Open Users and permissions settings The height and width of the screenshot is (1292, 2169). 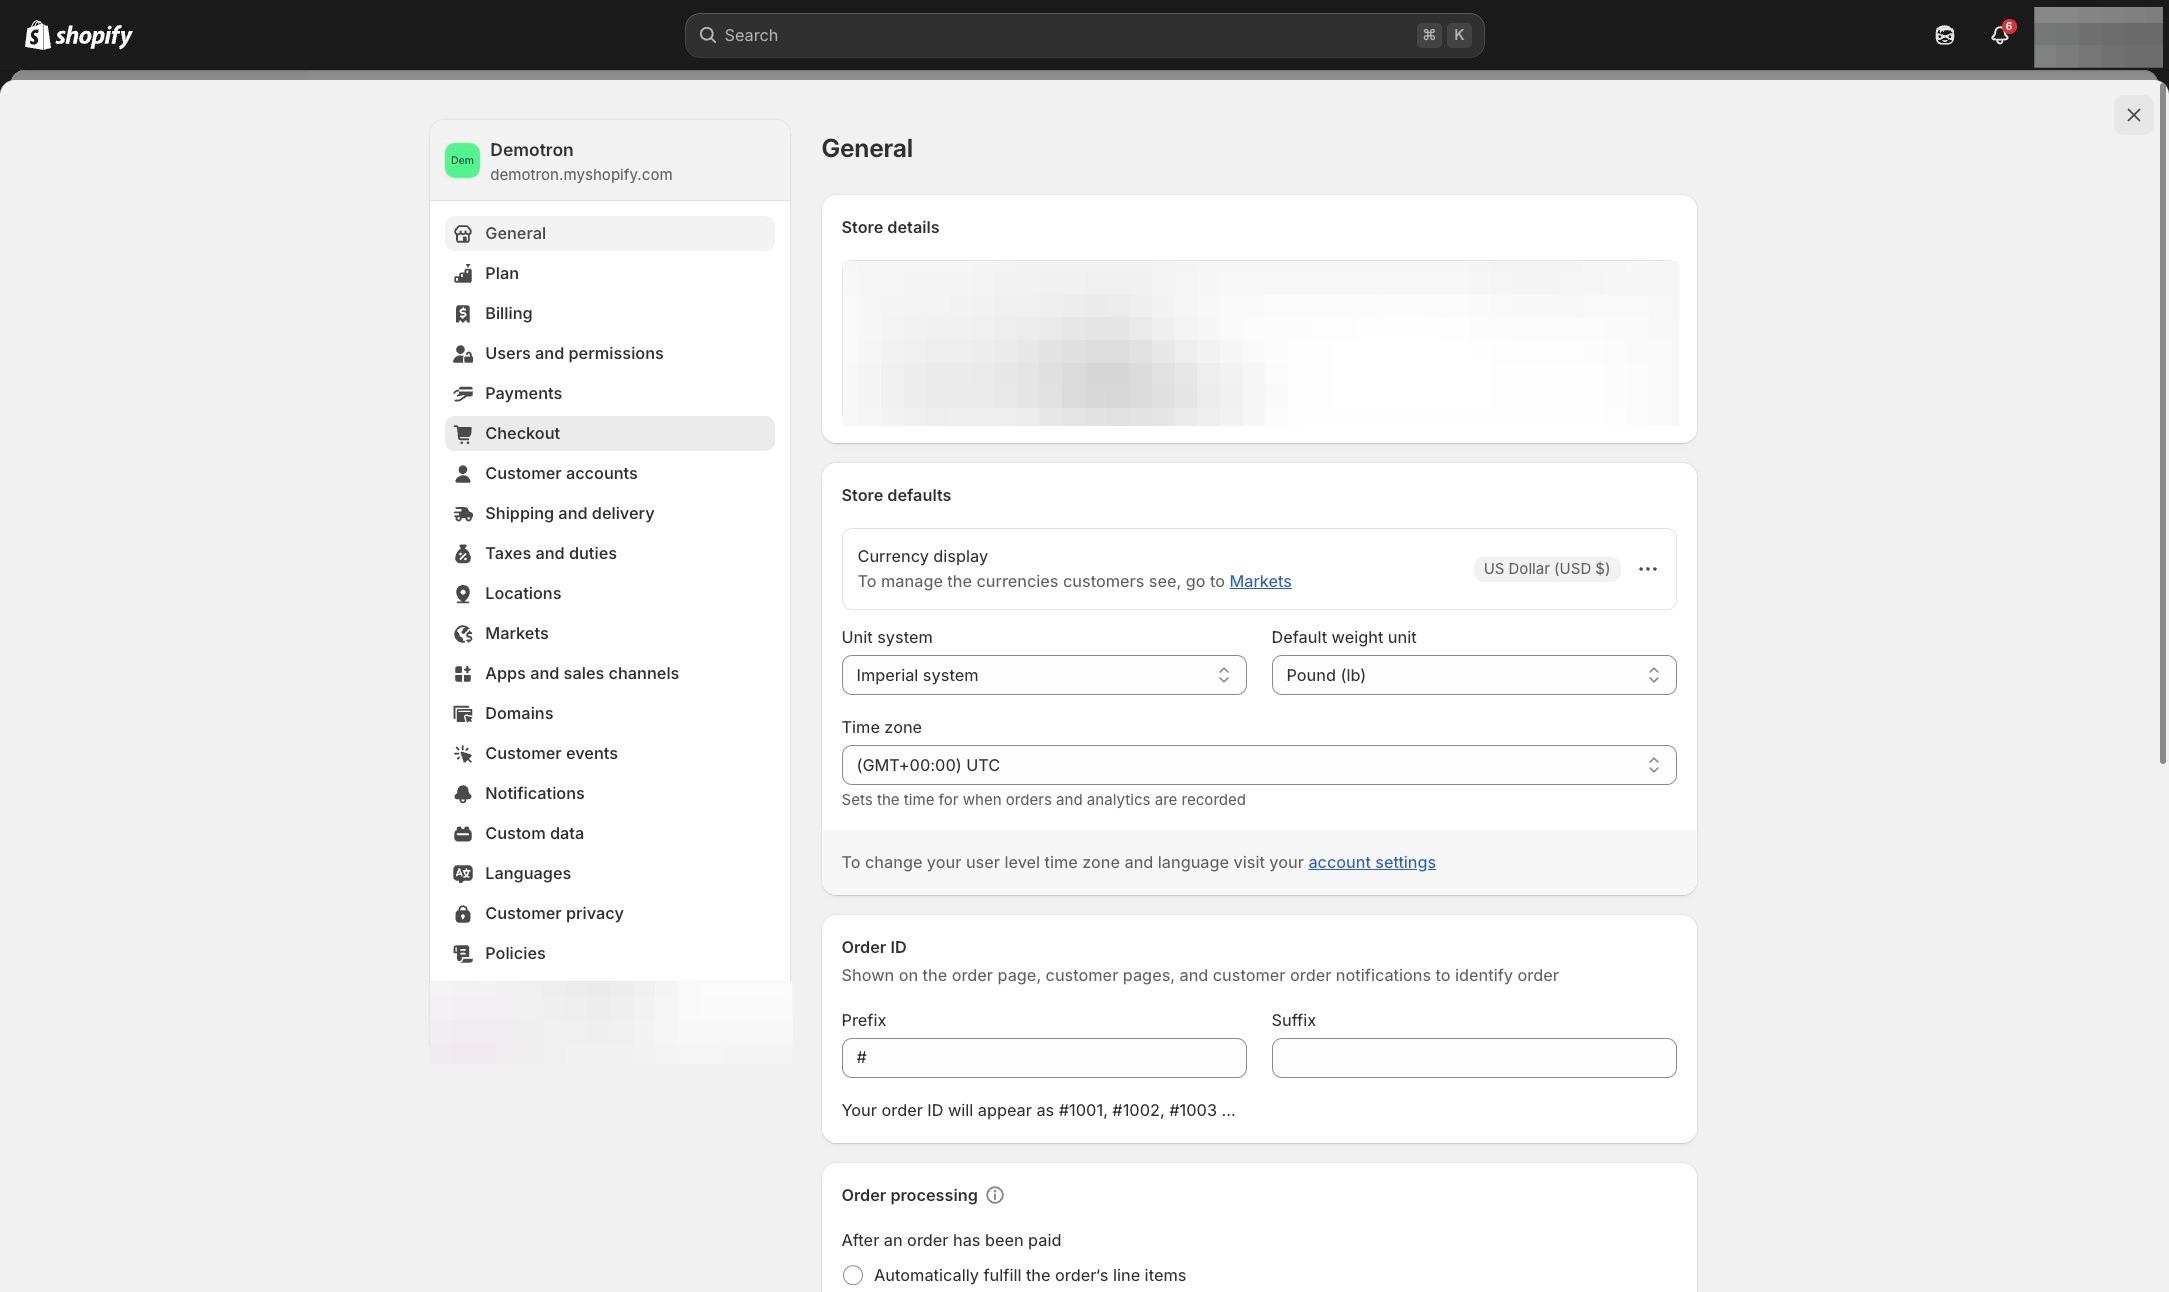tap(573, 353)
